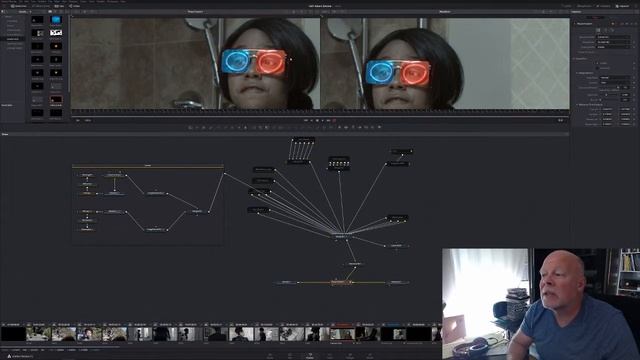Viewport: 640px width, 360px height.
Task: Select the first black clip thumbnail in clips strip
Action: (x=13, y=334)
